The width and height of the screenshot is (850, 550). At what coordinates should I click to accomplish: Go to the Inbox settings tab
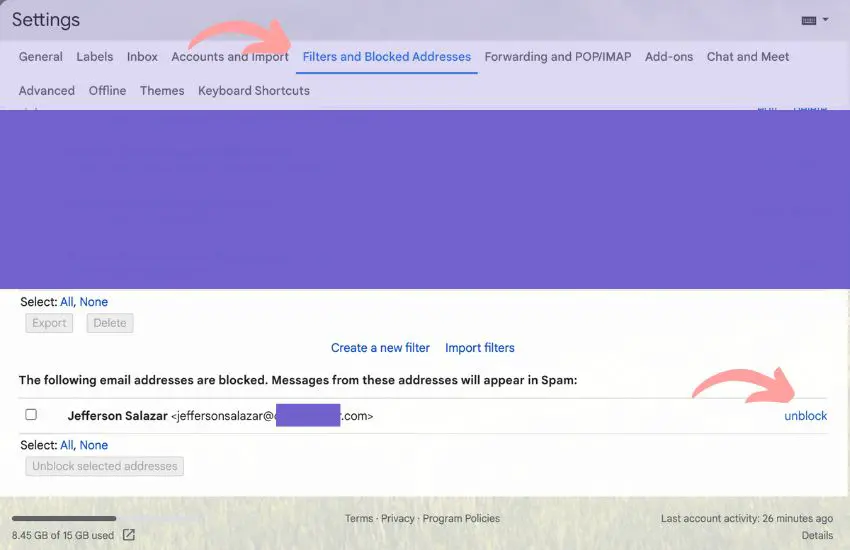coord(142,56)
